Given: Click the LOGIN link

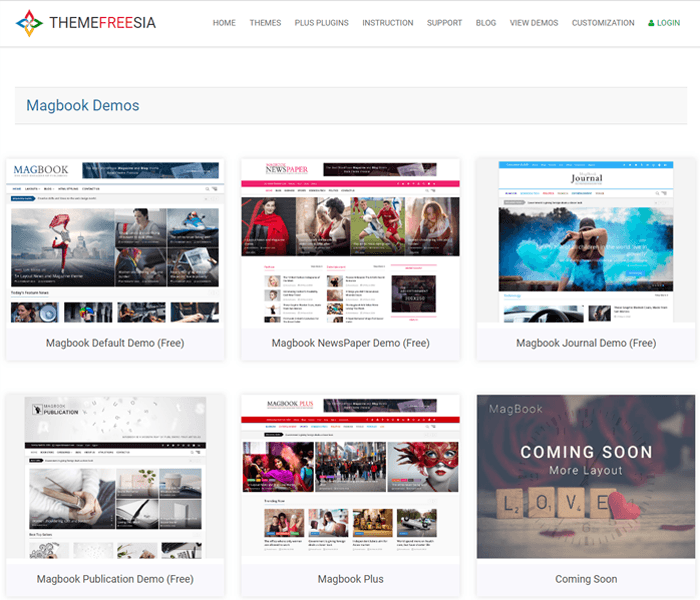Looking at the screenshot, I should tap(668, 23).
